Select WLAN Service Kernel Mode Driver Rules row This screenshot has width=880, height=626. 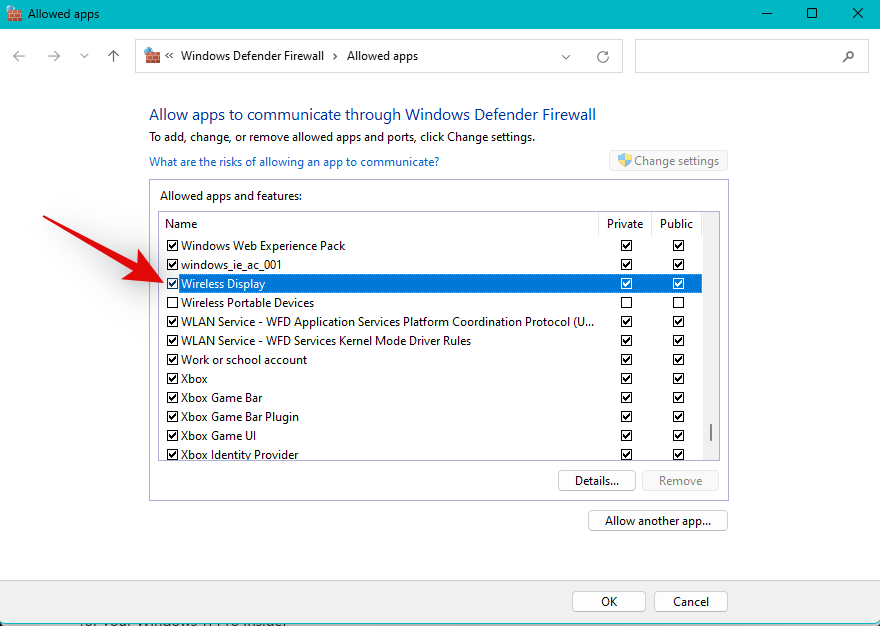[x=430, y=341]
